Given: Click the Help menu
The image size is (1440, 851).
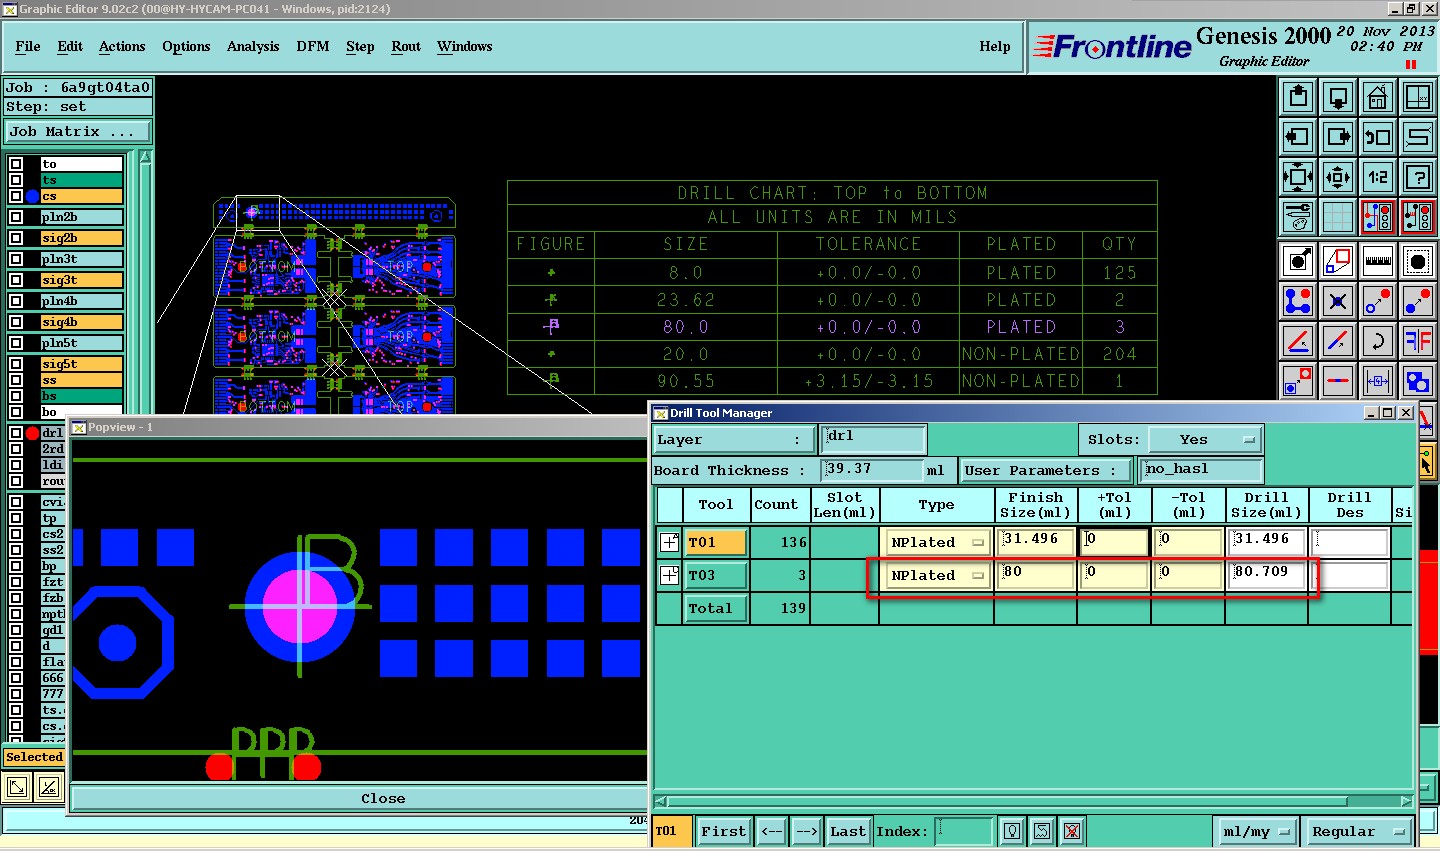Looking at the screenshot, I should [x=995, y=47].
